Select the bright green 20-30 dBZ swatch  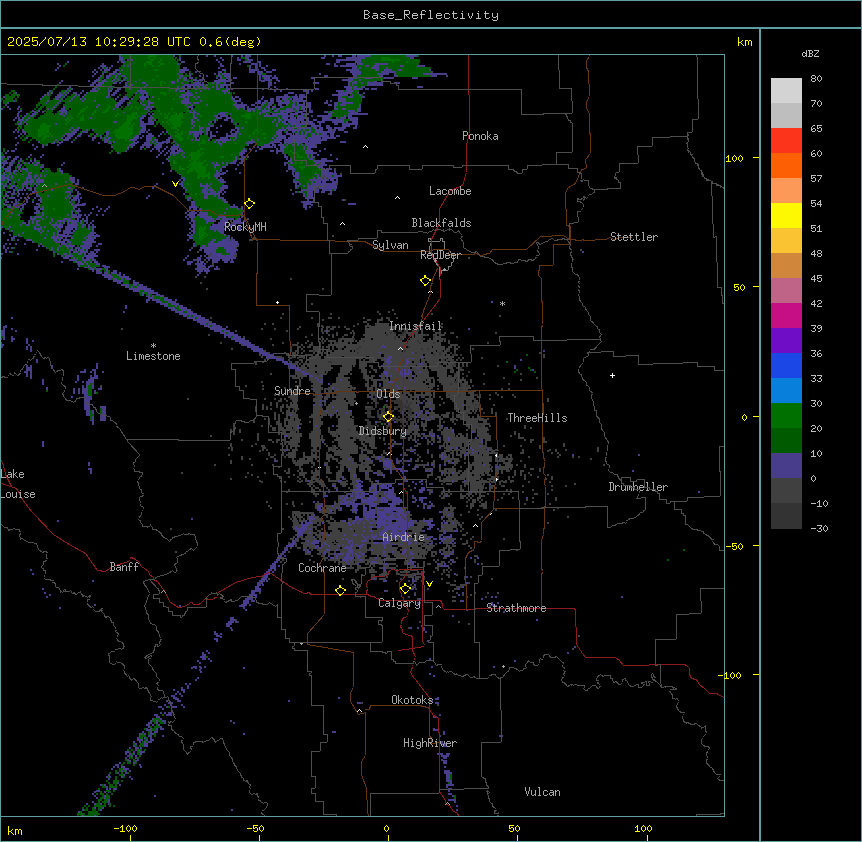[x=786, y=416]
